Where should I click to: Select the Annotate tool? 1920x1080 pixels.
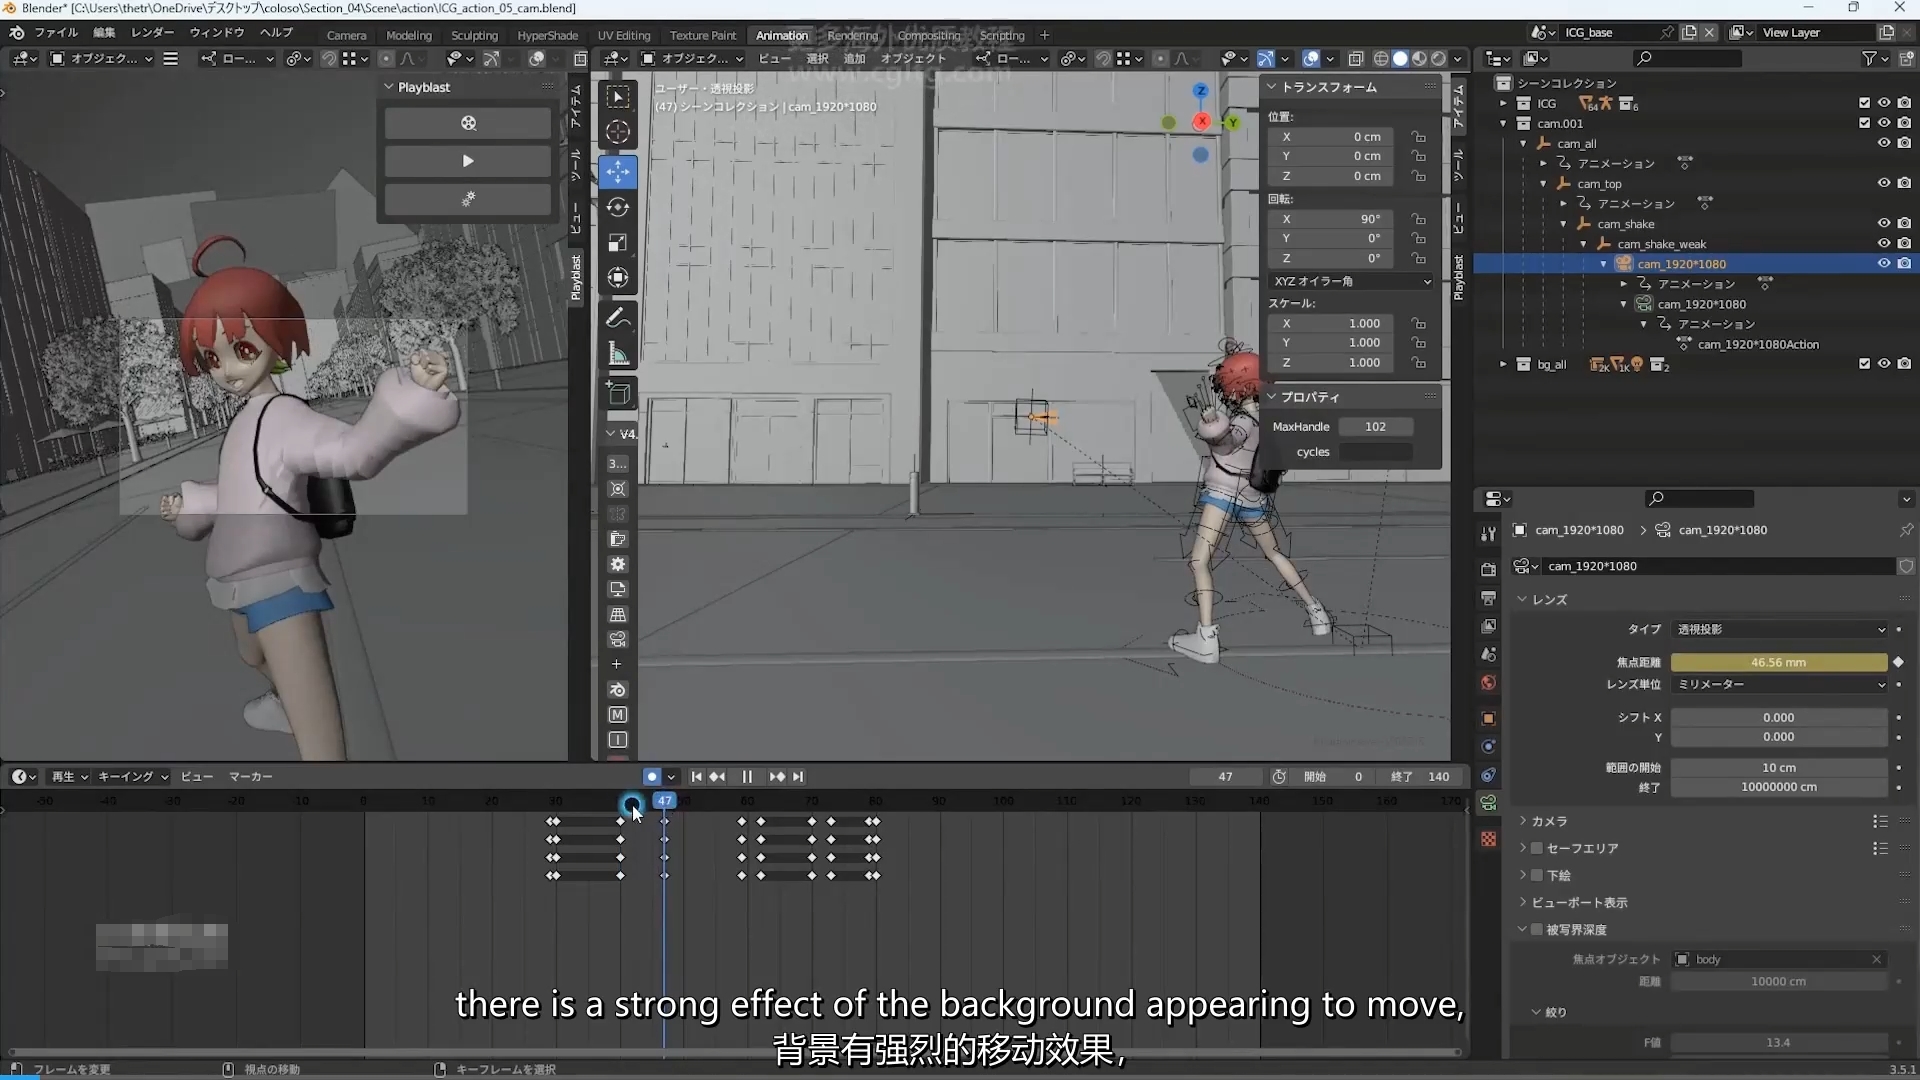tap(618, 317)
